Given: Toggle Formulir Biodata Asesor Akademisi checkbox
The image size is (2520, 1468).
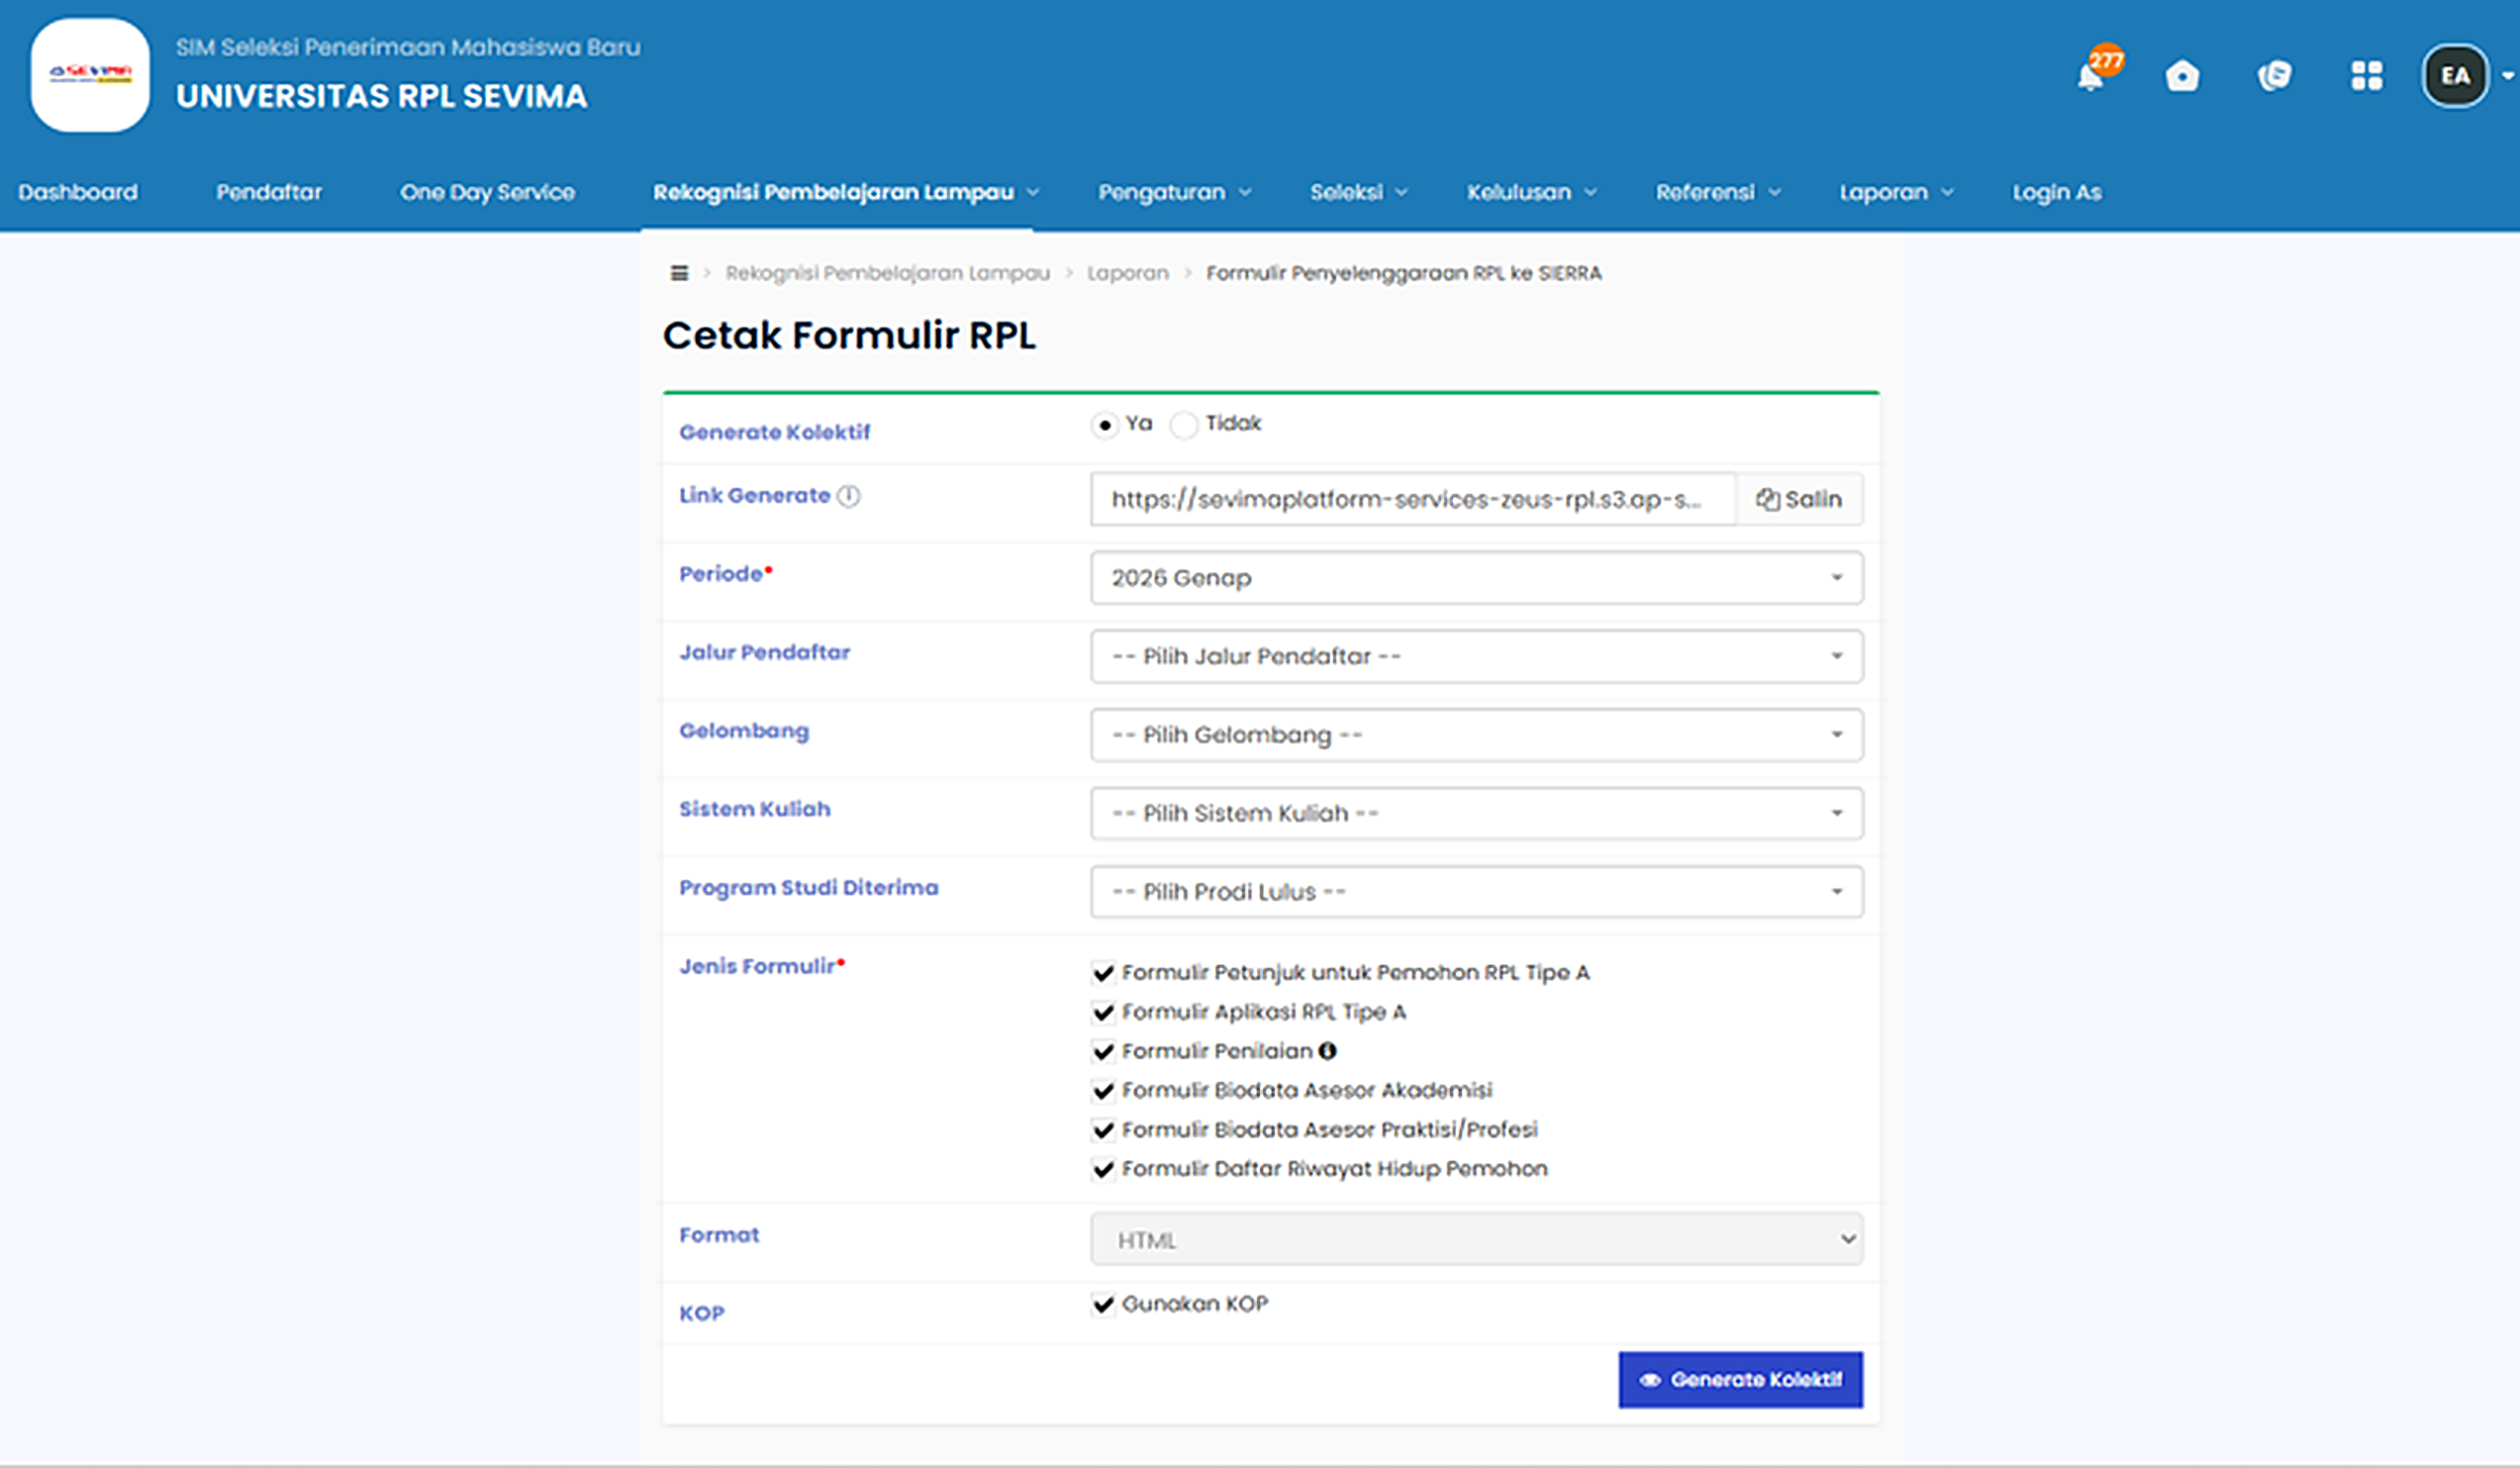Looking at the screenshot, I should (x=1103, y=1090).
